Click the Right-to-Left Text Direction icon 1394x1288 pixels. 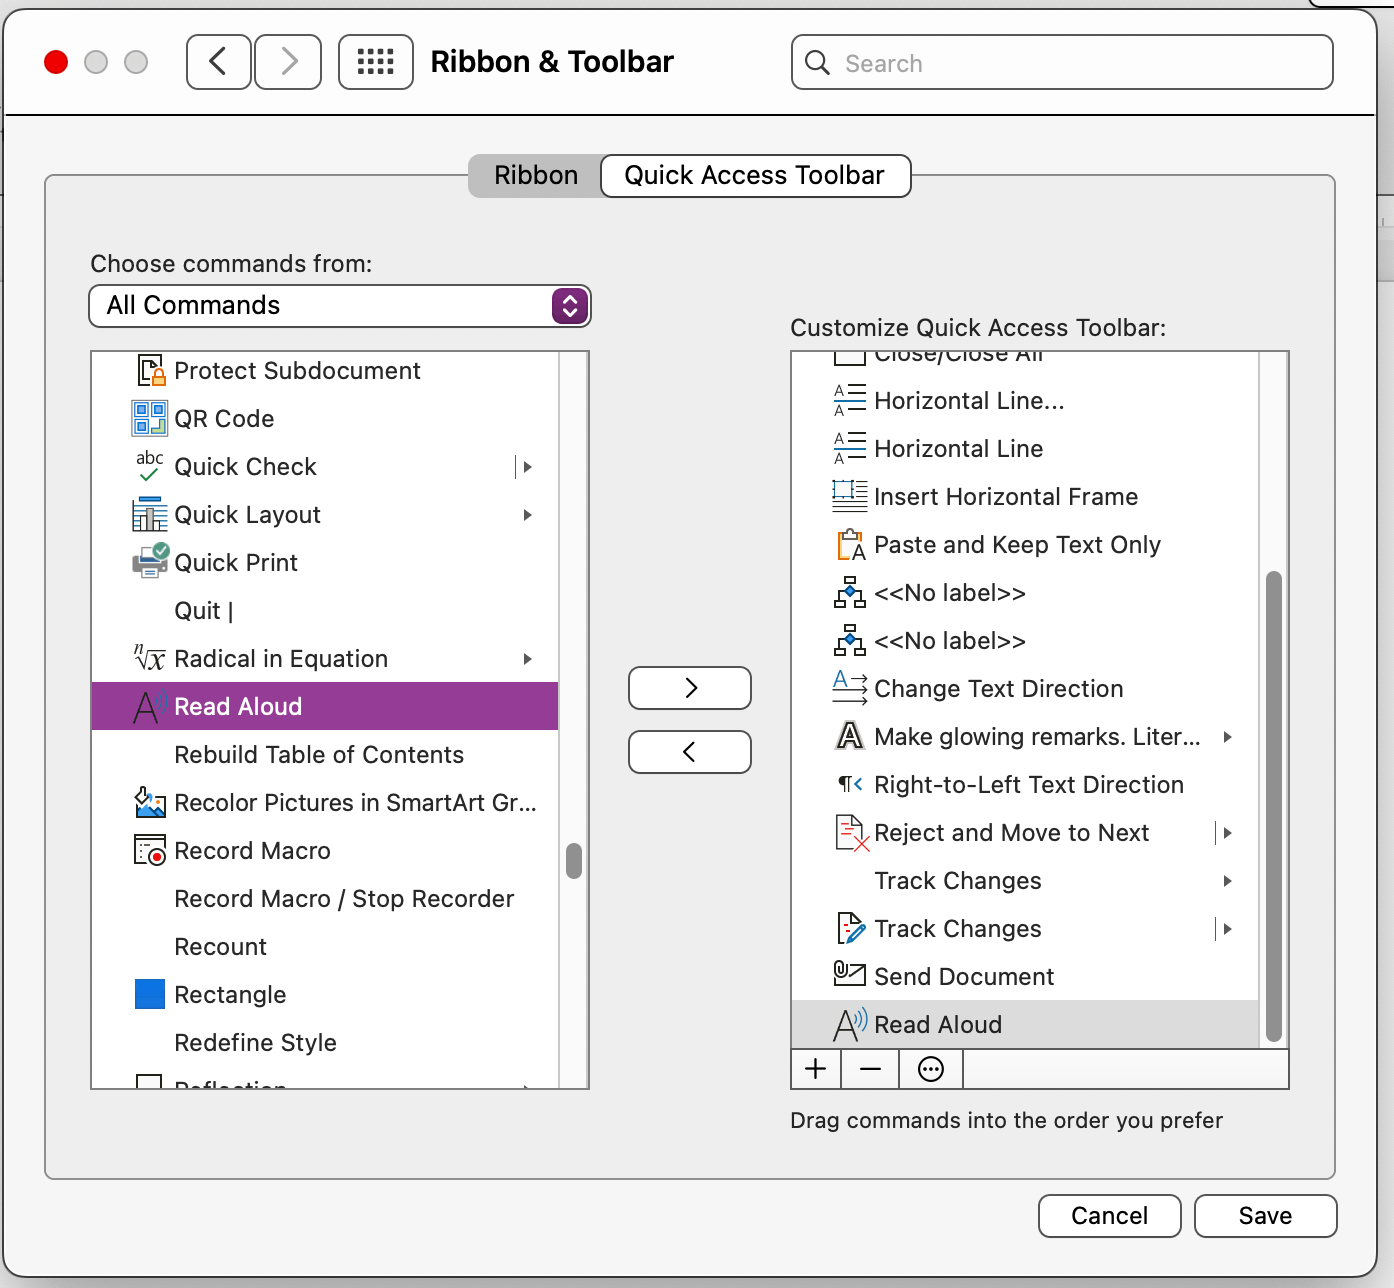[850, 784]
